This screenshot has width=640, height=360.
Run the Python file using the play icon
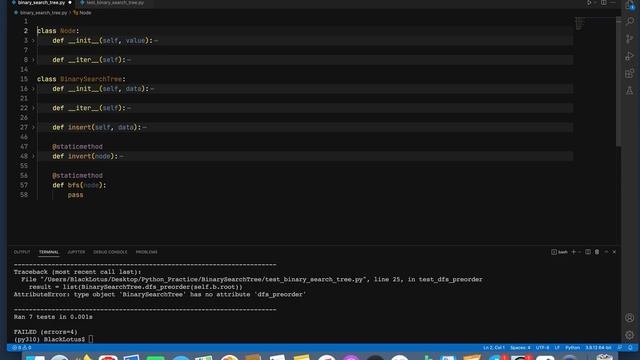click(x=589, y=2)
